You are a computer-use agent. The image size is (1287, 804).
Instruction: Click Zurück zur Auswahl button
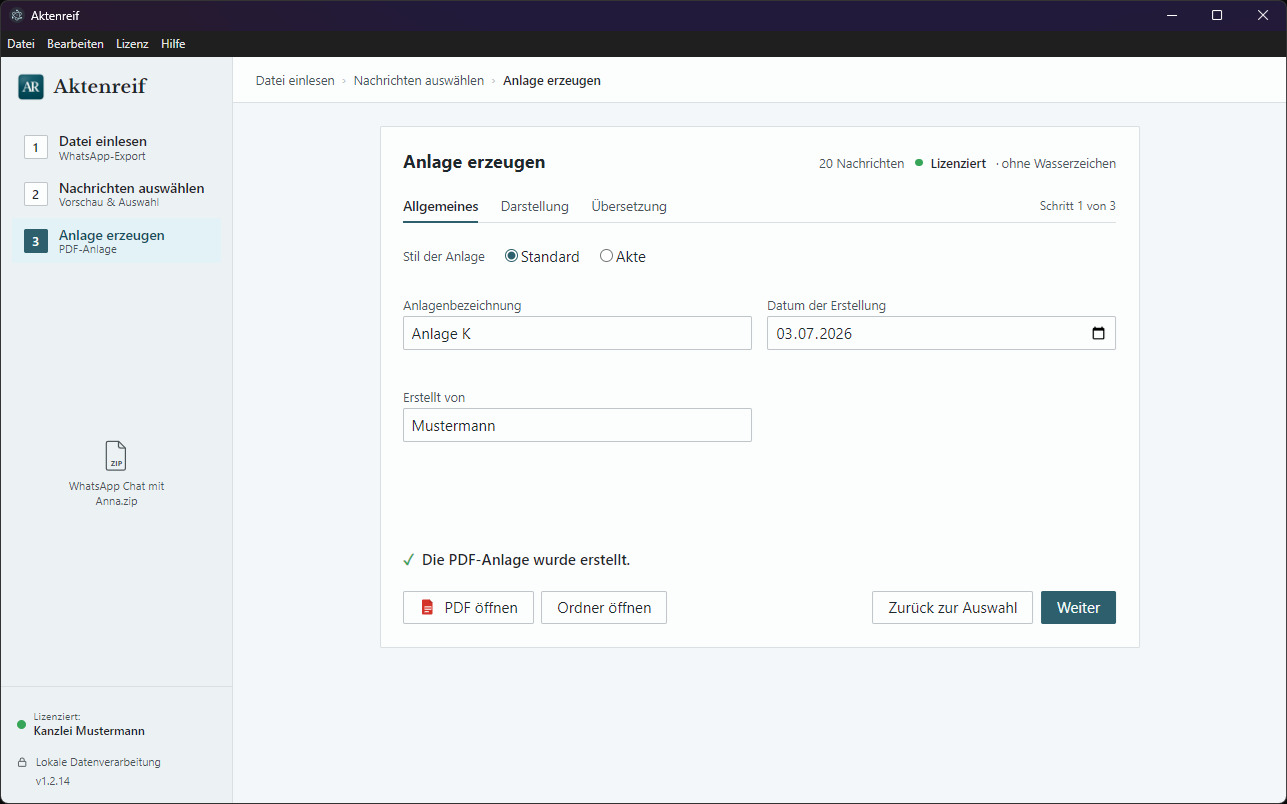tap(952, 607)
